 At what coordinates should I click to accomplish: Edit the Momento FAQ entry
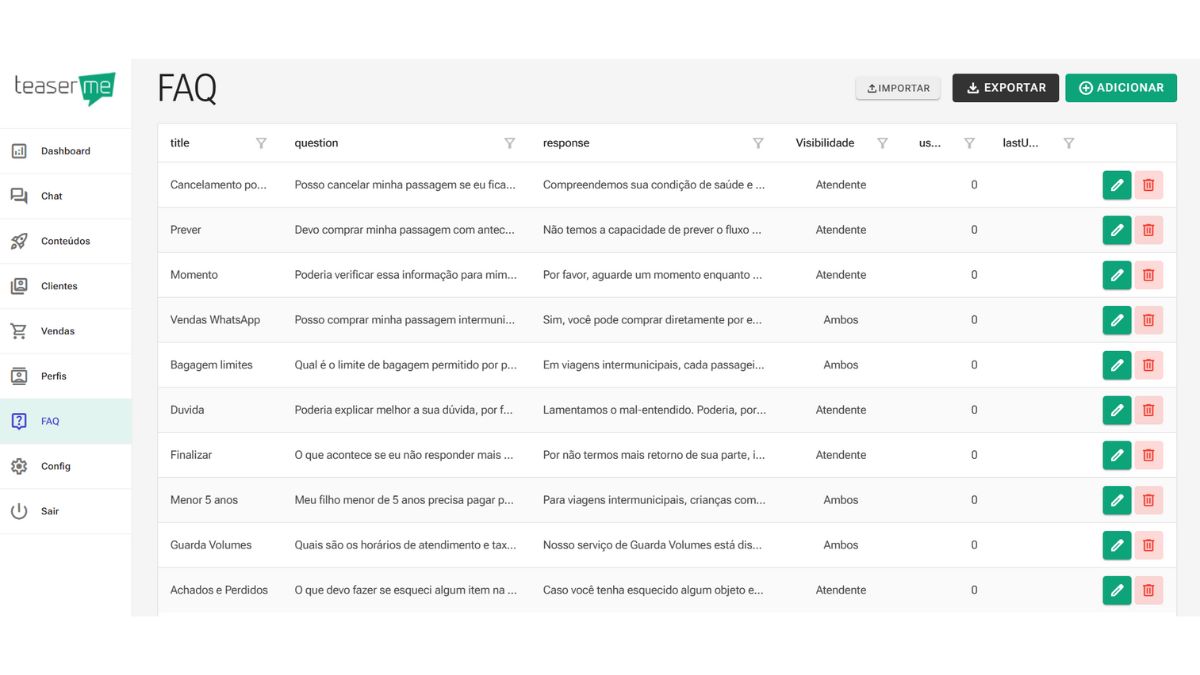[1117, 275]
